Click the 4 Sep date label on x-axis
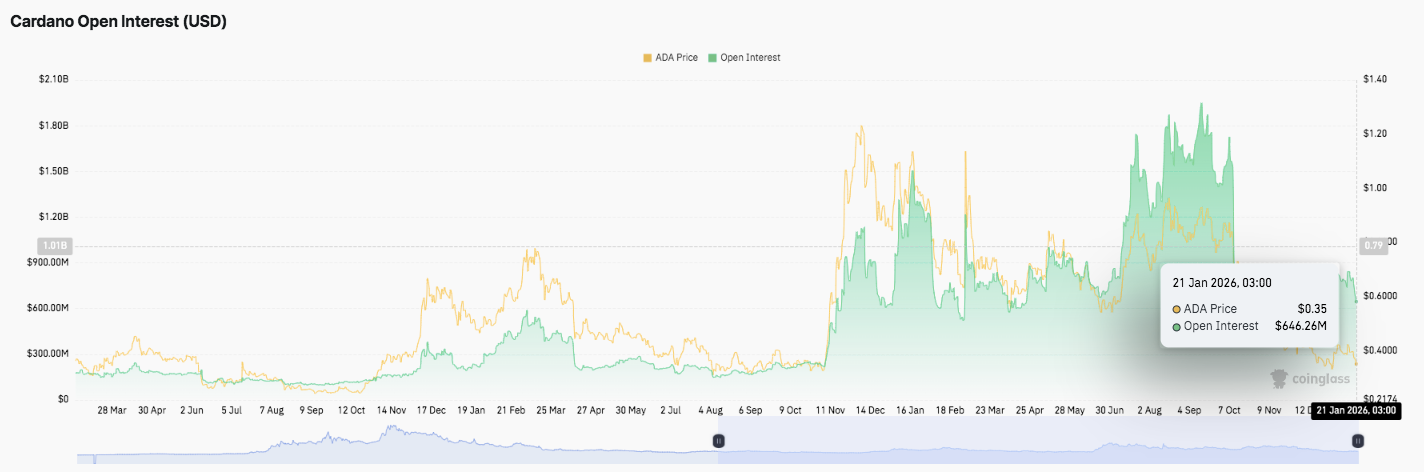This screenshot has height=472, width=1424. click(1189, 410)
